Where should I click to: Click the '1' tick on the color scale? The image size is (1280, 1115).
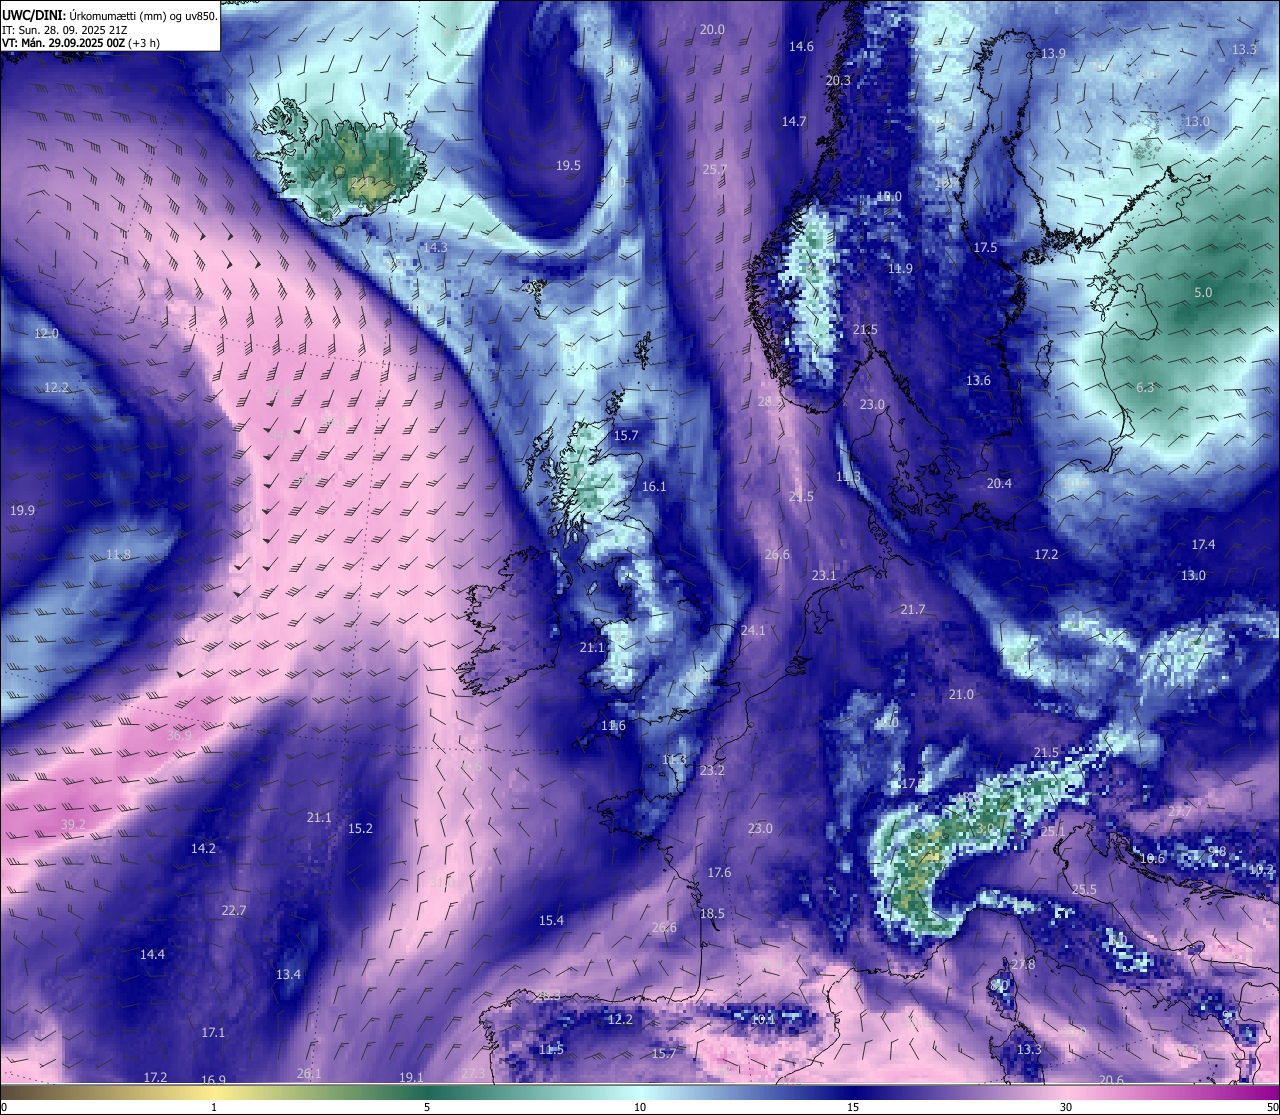pyautogui.click(x=214, y=1107)
